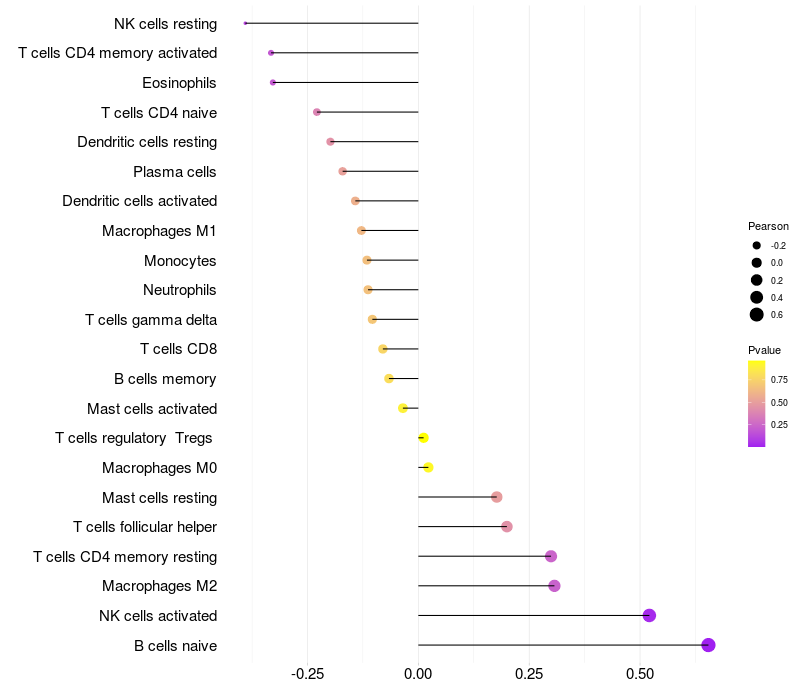Click the -0.25 x-axis tick label
The width and height of the screenshot is (800, 700).
(307, 674)
